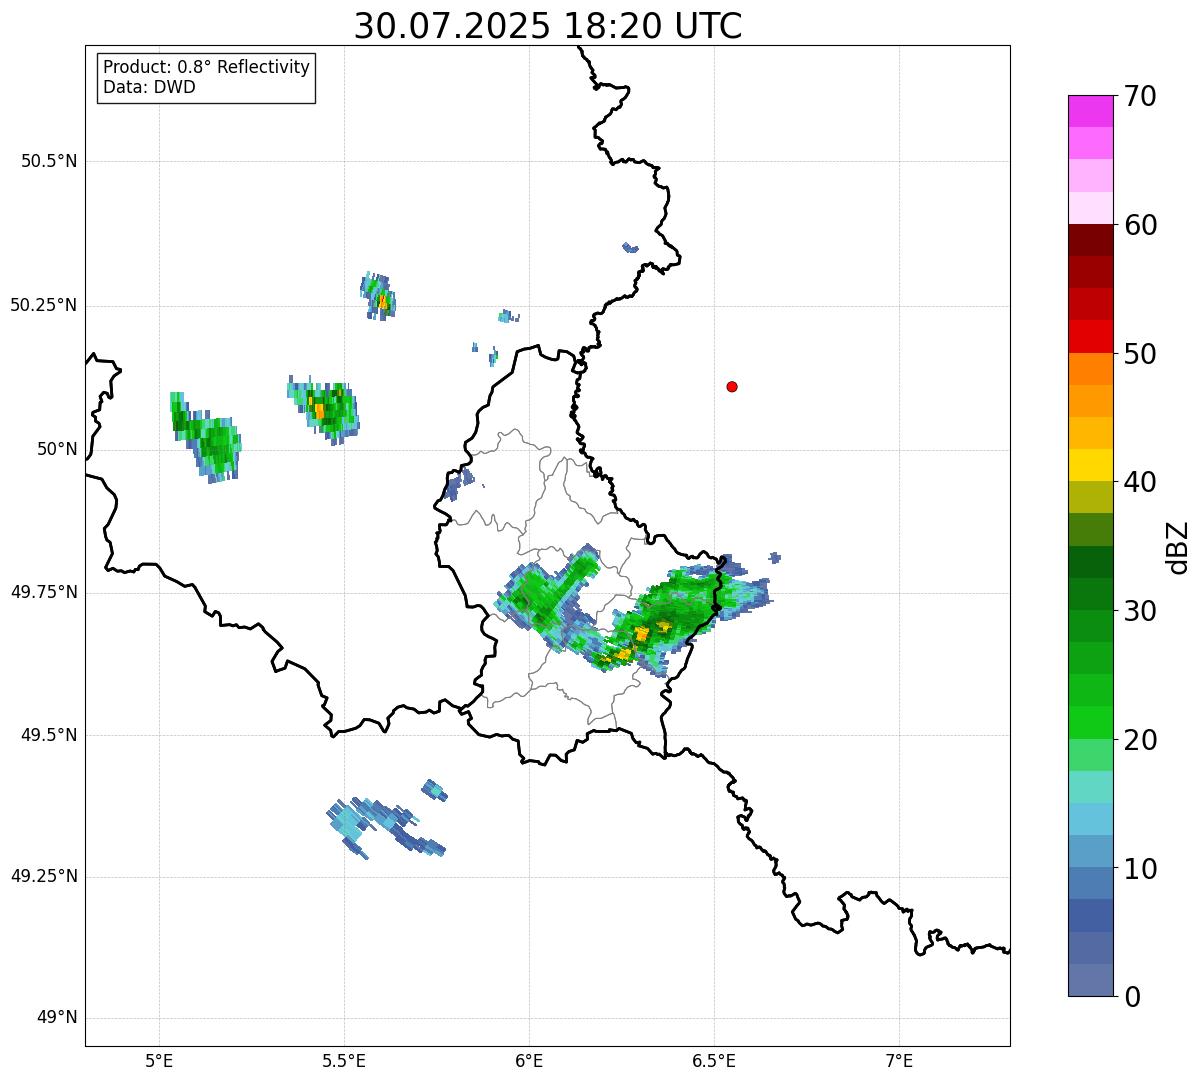Click the "dBZ" colorbar axis label
The width and height of the screenshot is (1202, 1081).
[x=1177, y=547]
